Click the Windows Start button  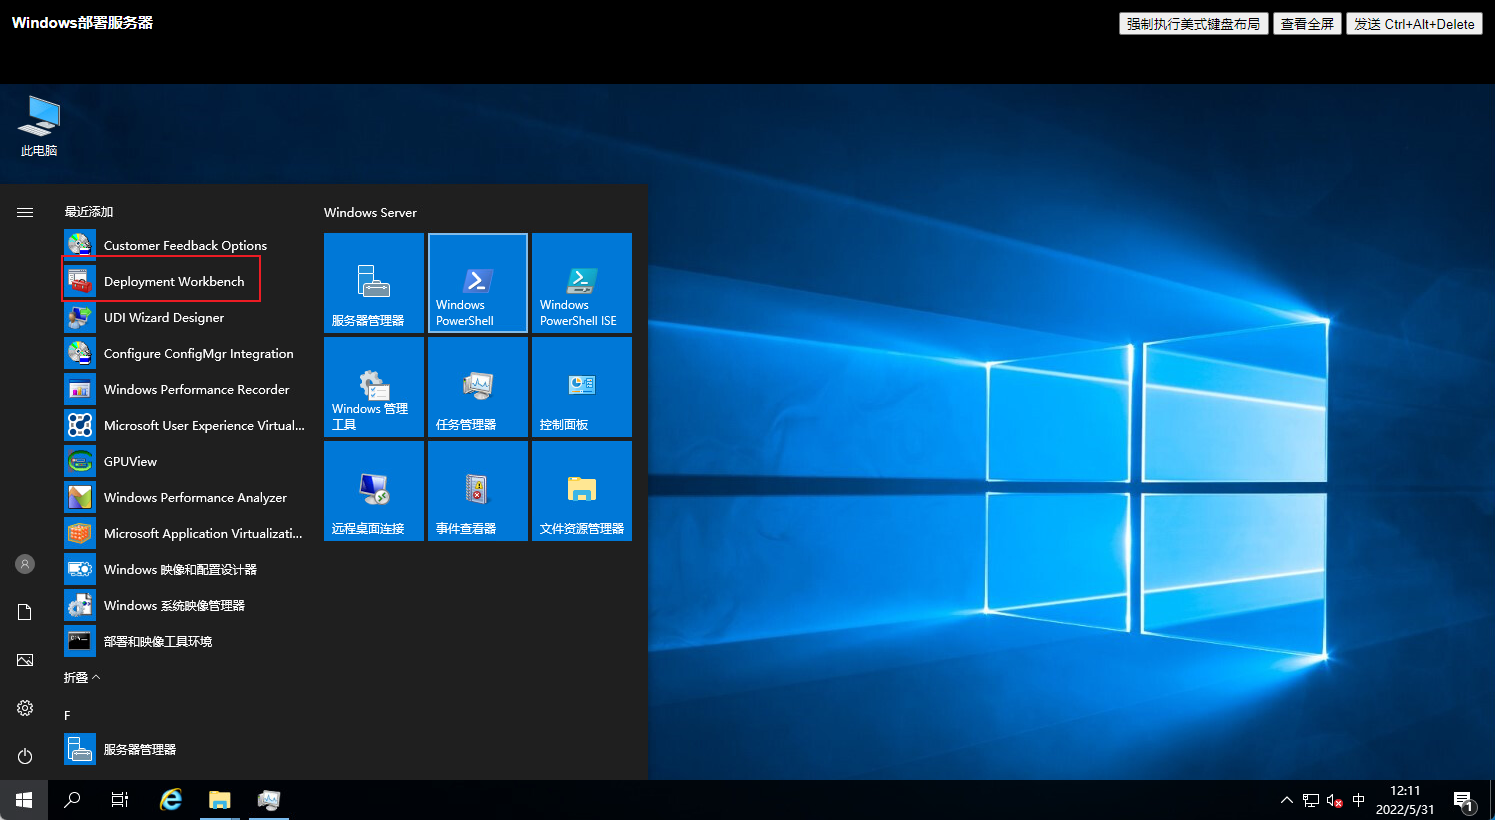pyautogui.click(x=24, y=800)
